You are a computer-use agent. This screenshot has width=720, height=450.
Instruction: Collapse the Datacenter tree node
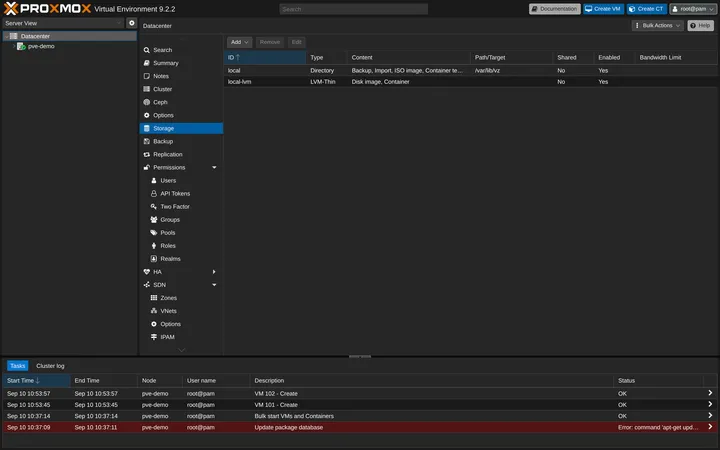pyautogui.click(x=6, y=36)
